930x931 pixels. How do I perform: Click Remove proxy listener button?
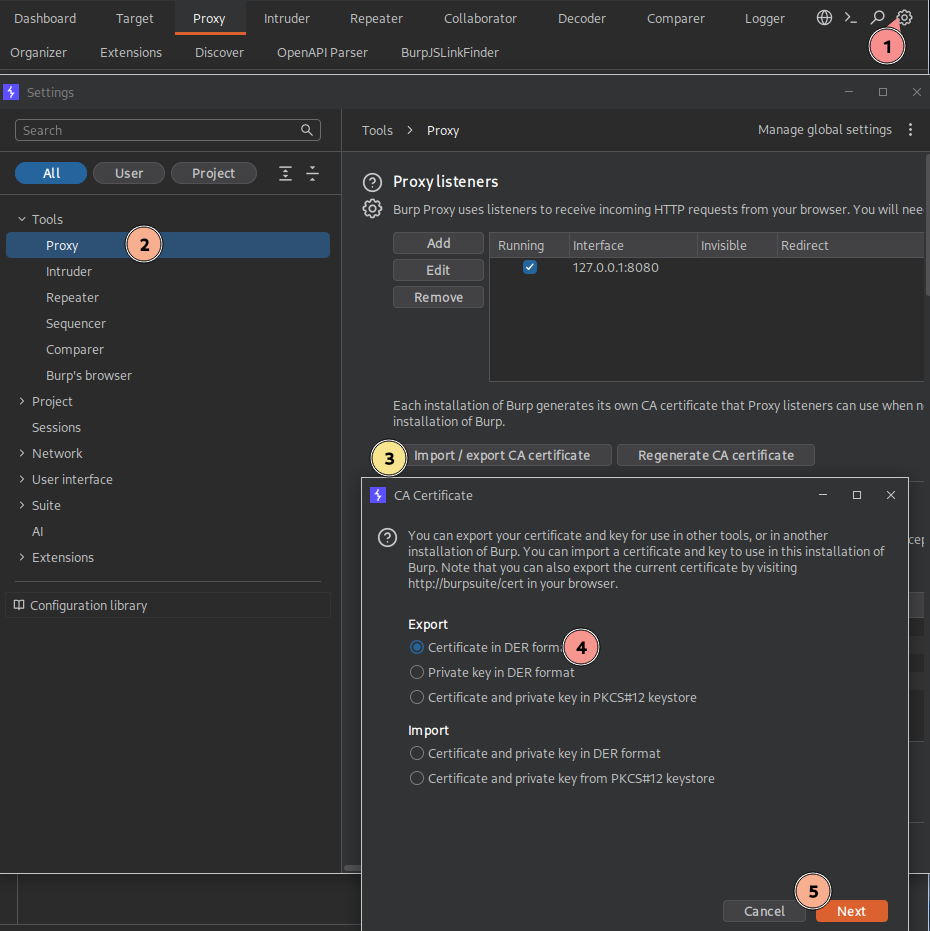(x=438, y=297)
